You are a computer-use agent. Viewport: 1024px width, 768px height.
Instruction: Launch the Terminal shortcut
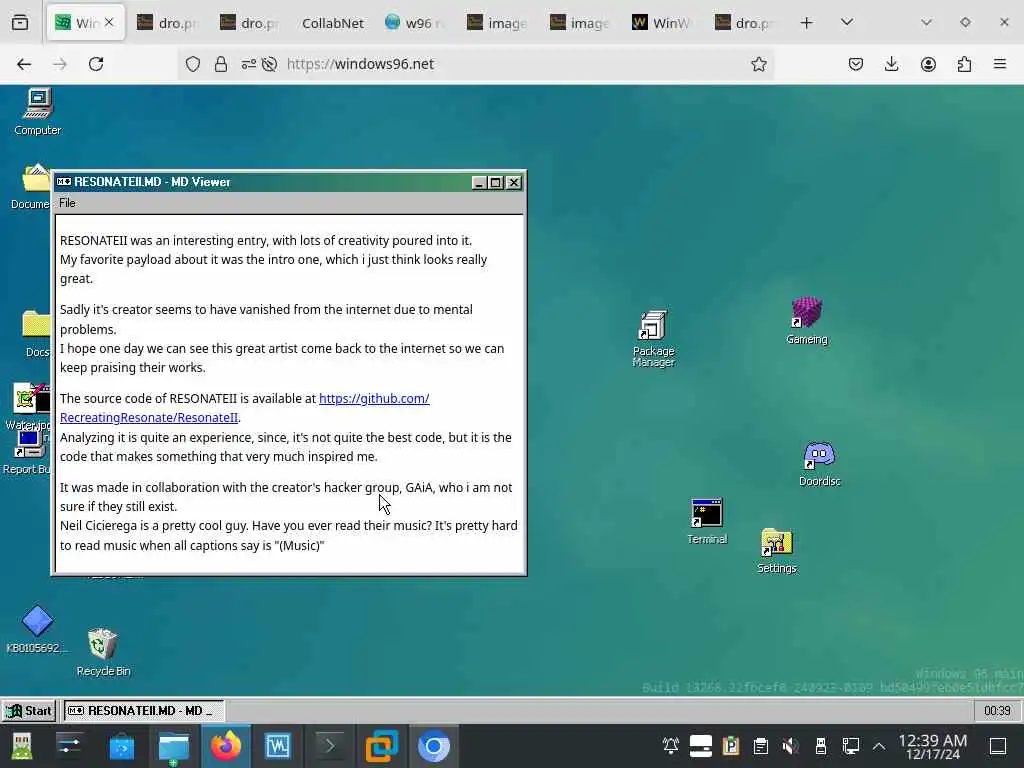tap(707, 521)
